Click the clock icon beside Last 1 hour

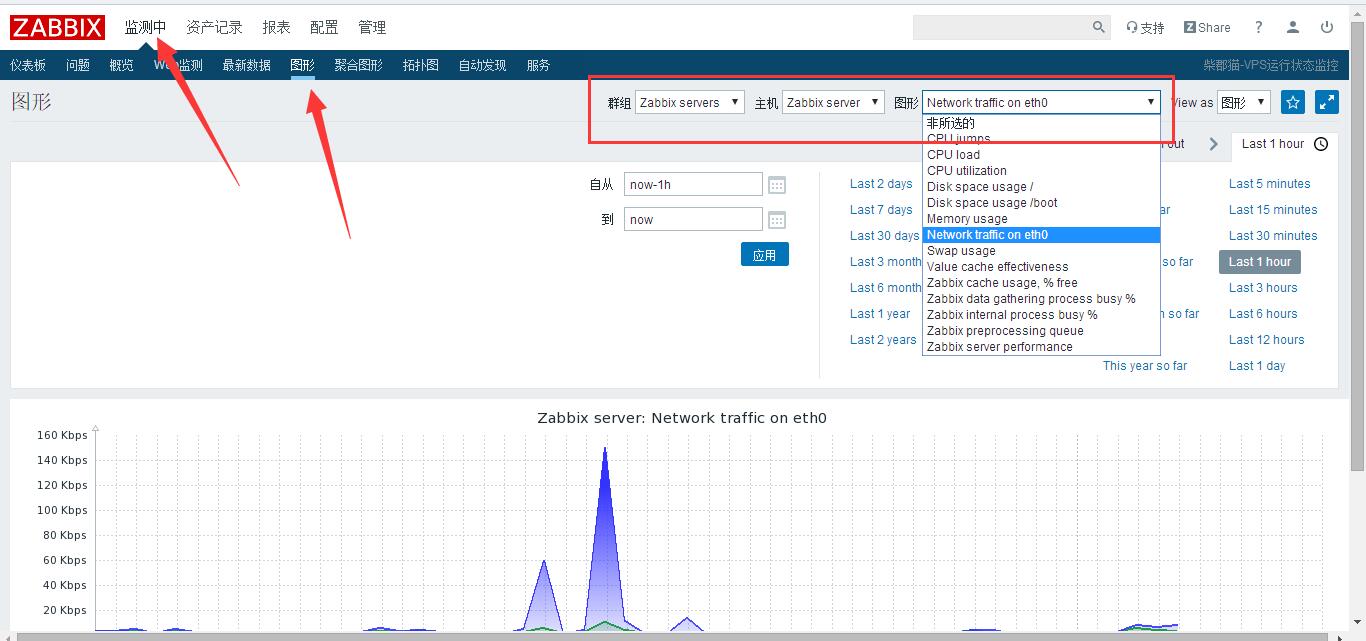tap(1321, 144)
